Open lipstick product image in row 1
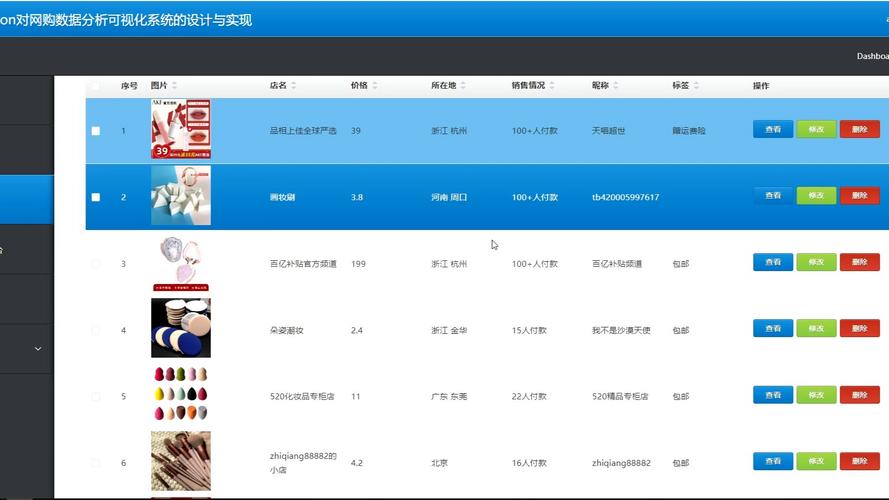Screen dimensions: 889x500 pyautogui.click(x=181, y=129)
